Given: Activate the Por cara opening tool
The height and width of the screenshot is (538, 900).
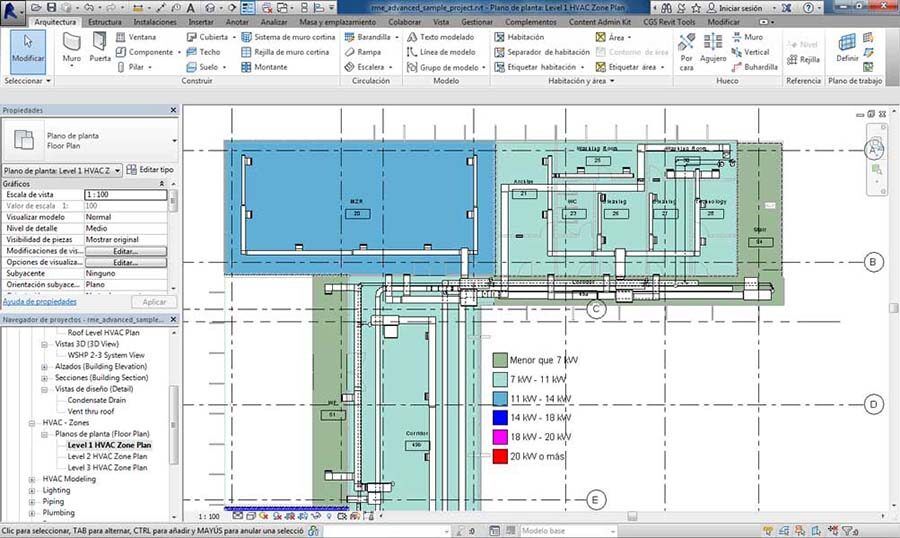Looking at the screenshot, I should [687, 49].
